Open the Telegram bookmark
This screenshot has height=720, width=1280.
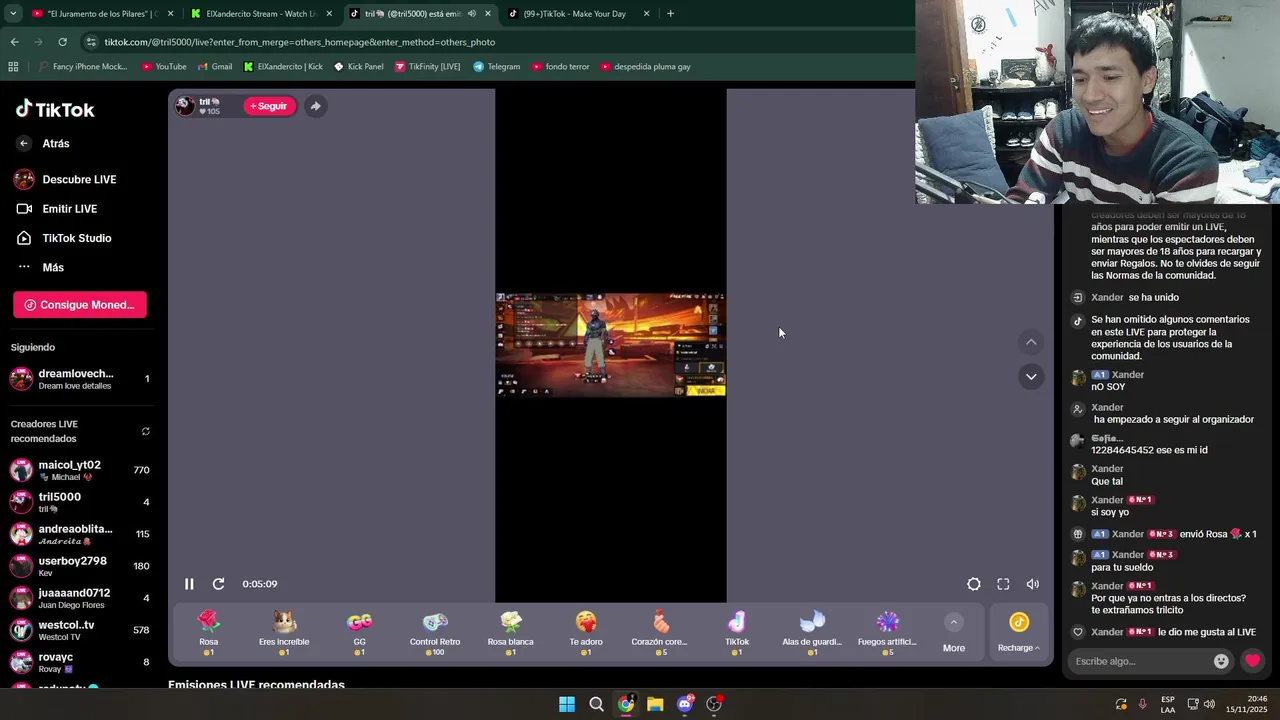[496, 67]
